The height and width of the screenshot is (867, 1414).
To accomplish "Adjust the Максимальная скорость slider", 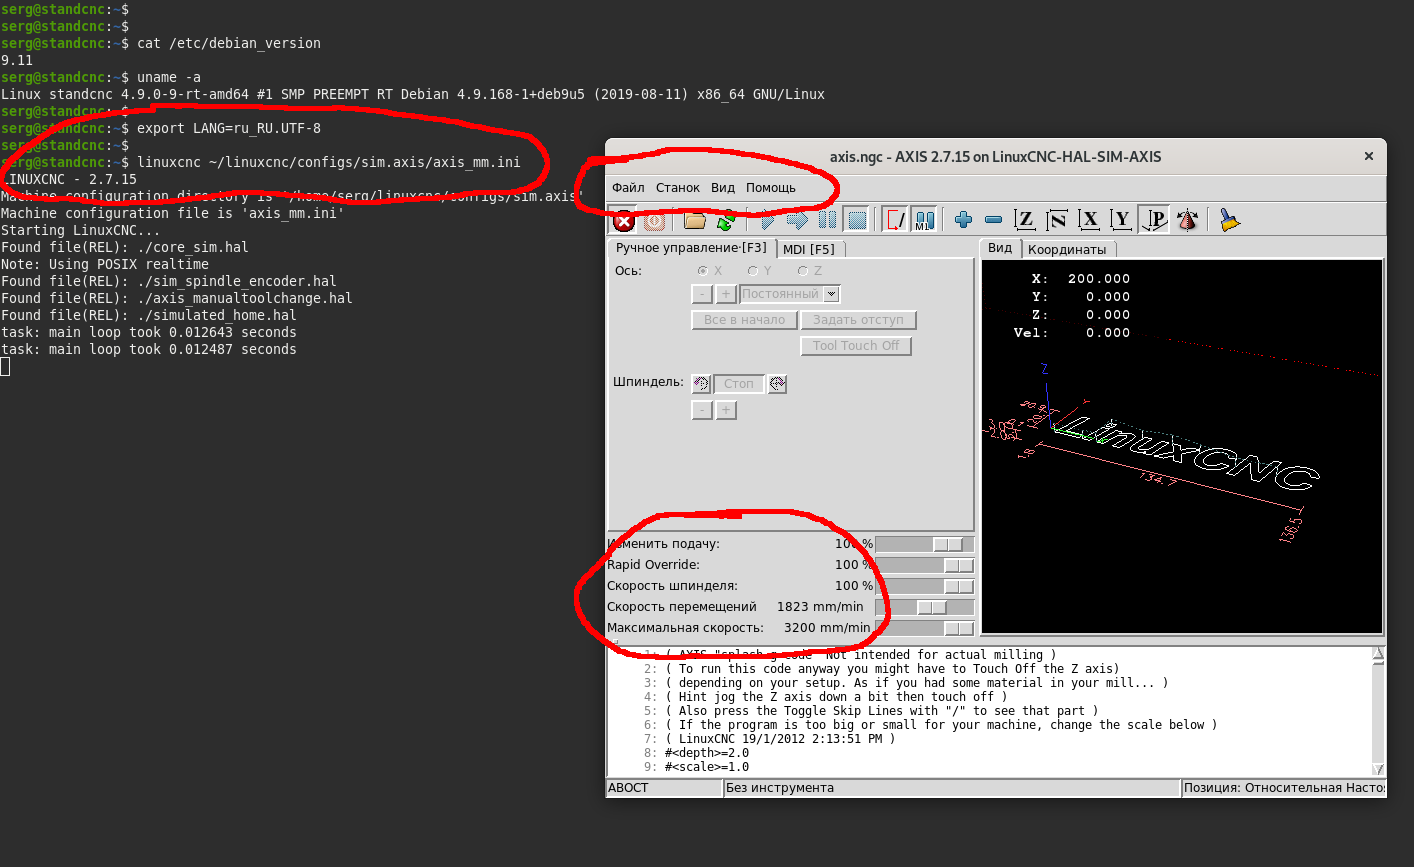I will click(925, 628).
